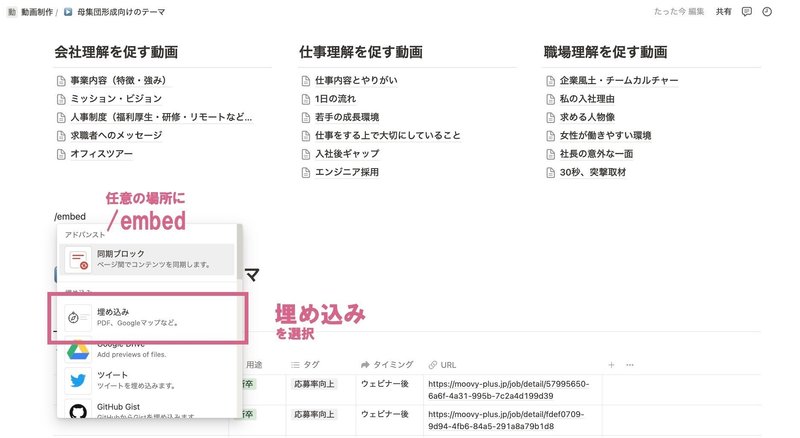The height and width of the screenshot is (438, 800).
Task: Open page エンジニア採用
Action: click(346, 172)
